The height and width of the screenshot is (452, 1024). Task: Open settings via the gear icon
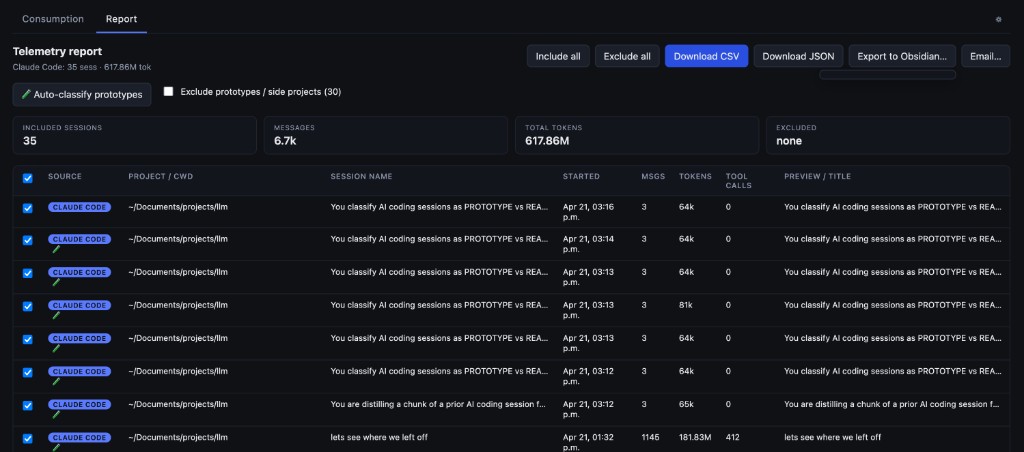[998, 19]
